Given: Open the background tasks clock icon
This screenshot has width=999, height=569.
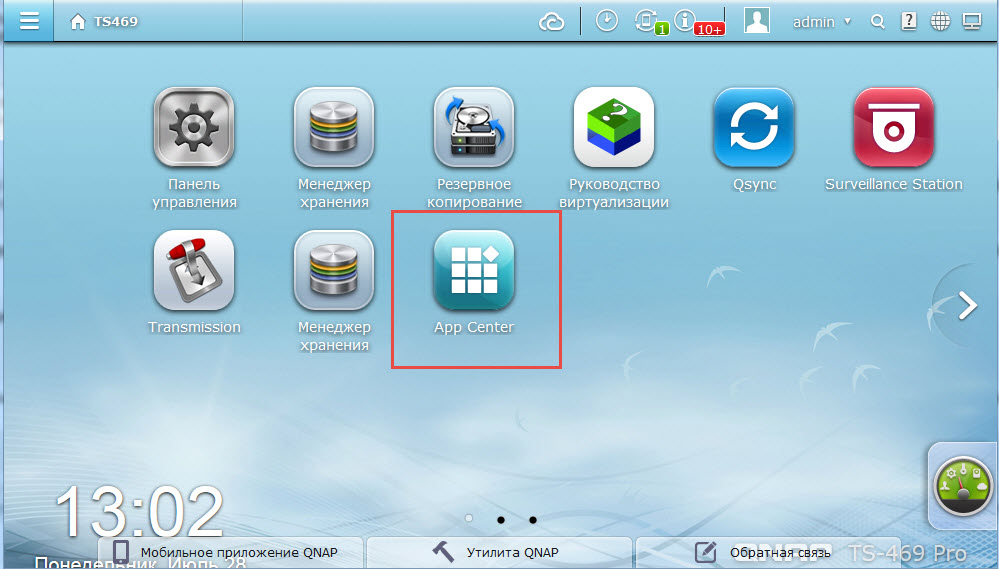Looking at the screenshot, I should (x=607, y=21).
